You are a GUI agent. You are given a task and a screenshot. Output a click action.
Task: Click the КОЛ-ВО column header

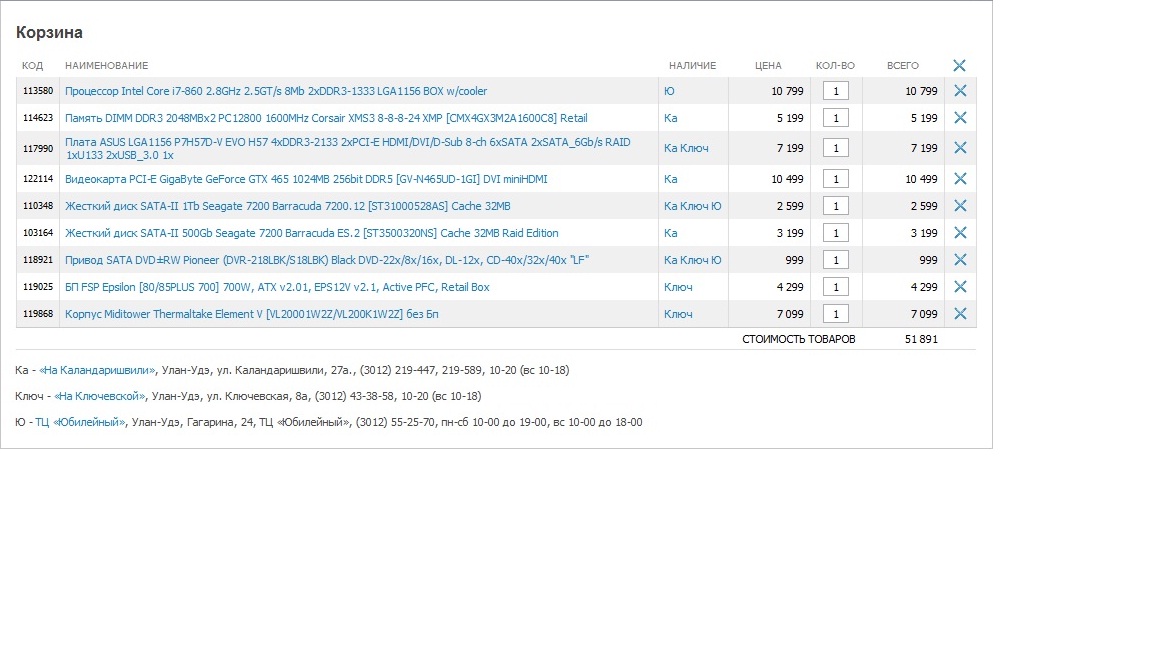pos(835,65)
